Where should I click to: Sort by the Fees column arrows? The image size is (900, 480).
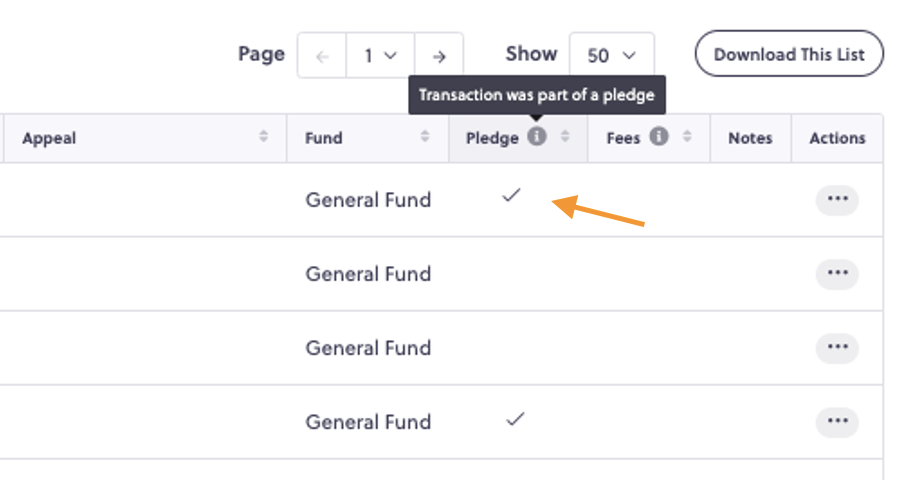coord(687,136)
